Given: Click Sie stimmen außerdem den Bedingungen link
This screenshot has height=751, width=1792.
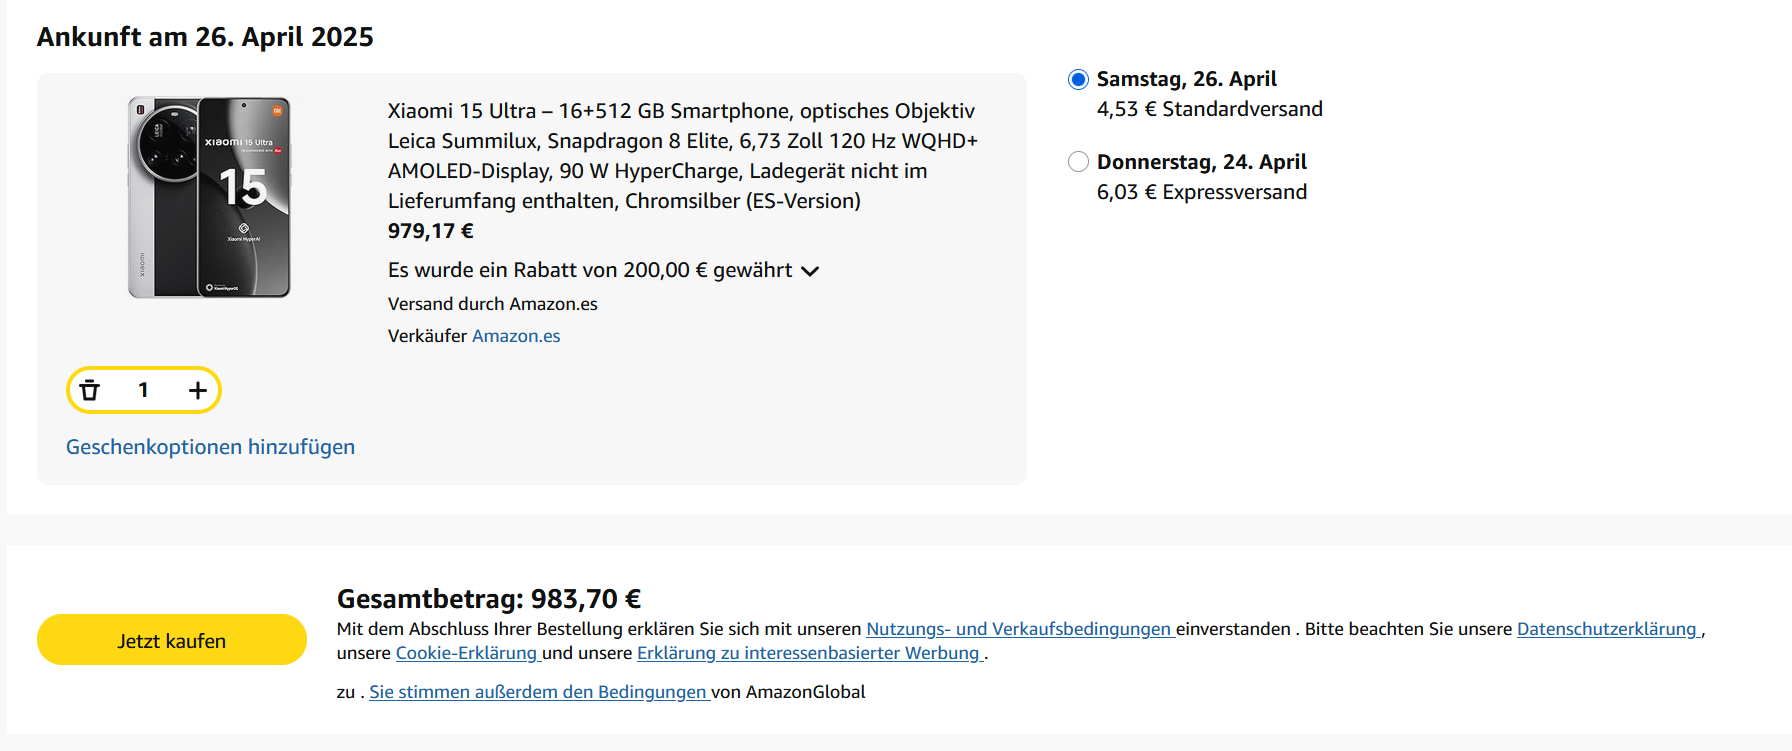Looking at the screenshot, I should [x=539, y=692].
